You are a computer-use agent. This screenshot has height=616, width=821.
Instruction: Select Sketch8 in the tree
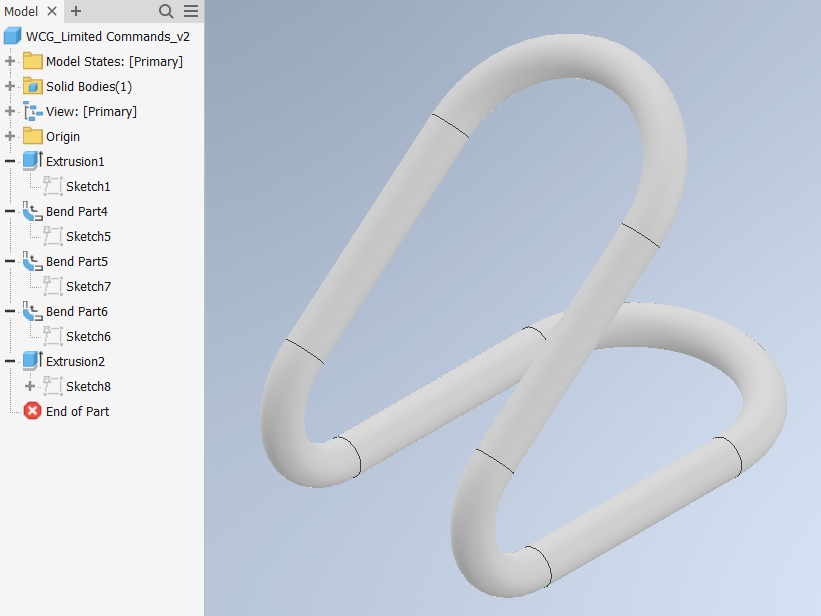click(x=88, y=387)
